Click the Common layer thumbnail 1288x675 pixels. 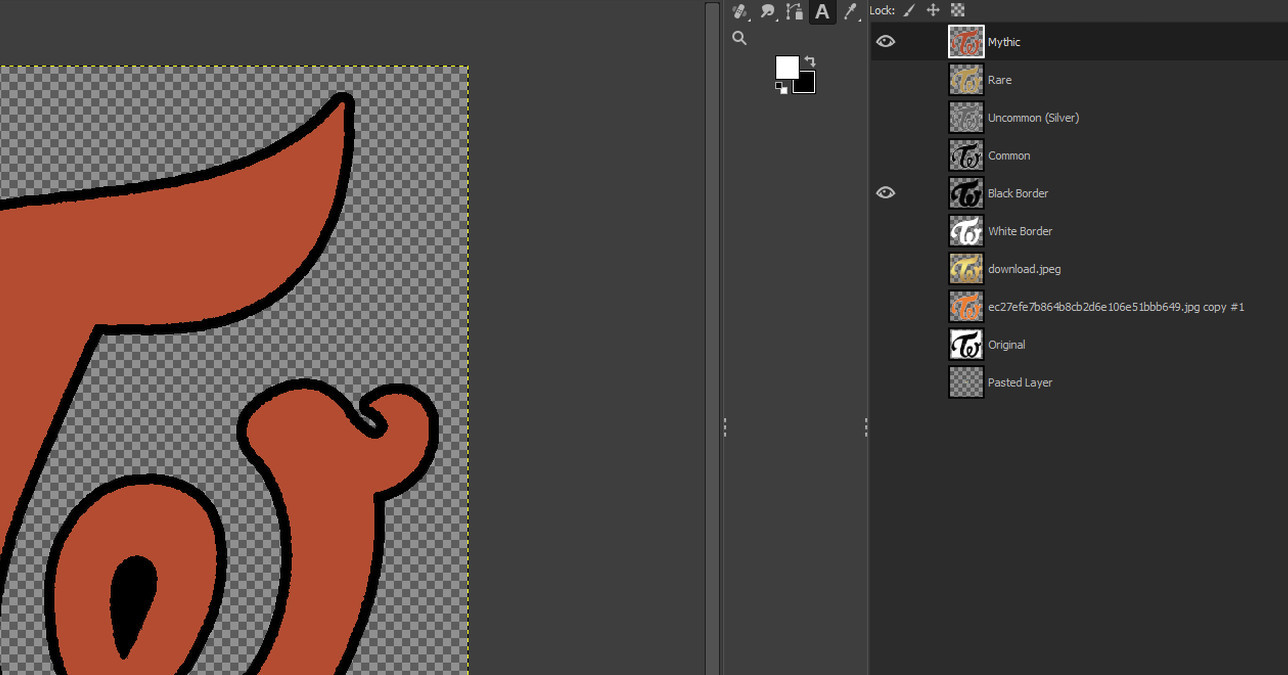coord(966,155)
